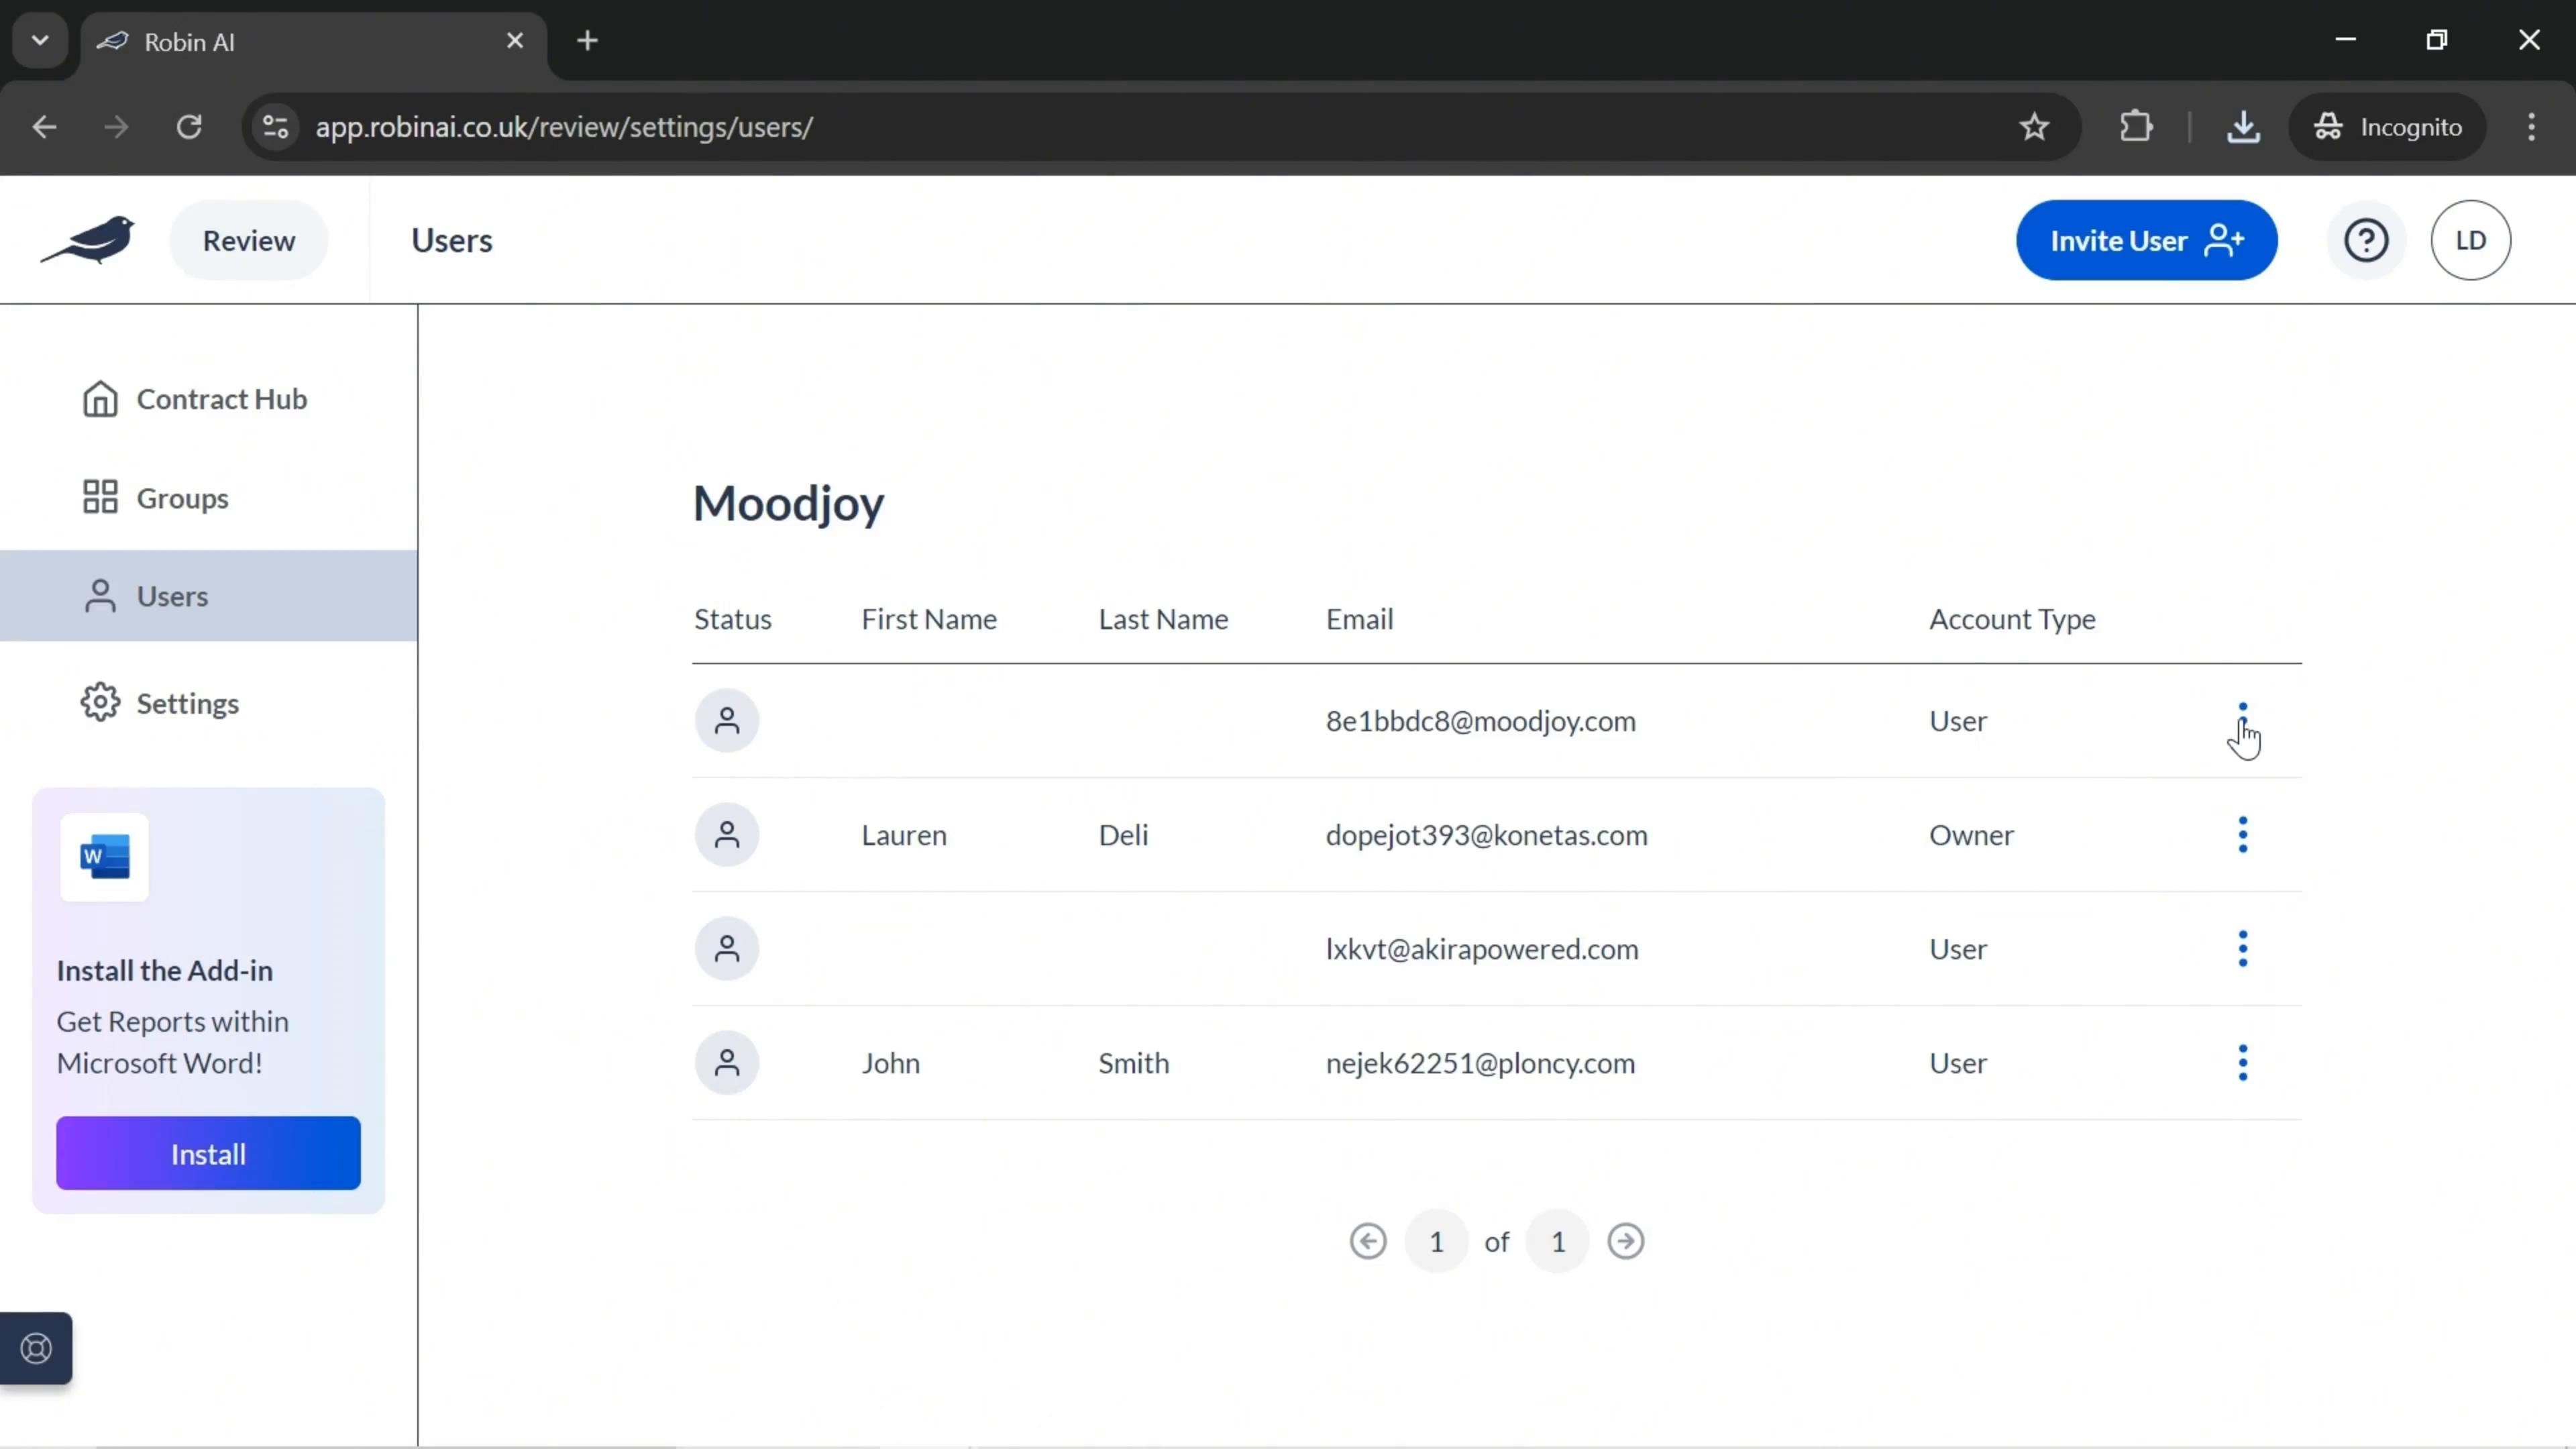Click user avatar icon for John Smith
The width and height of the screenshot is (2576, 1449).
pos(725,1061)
